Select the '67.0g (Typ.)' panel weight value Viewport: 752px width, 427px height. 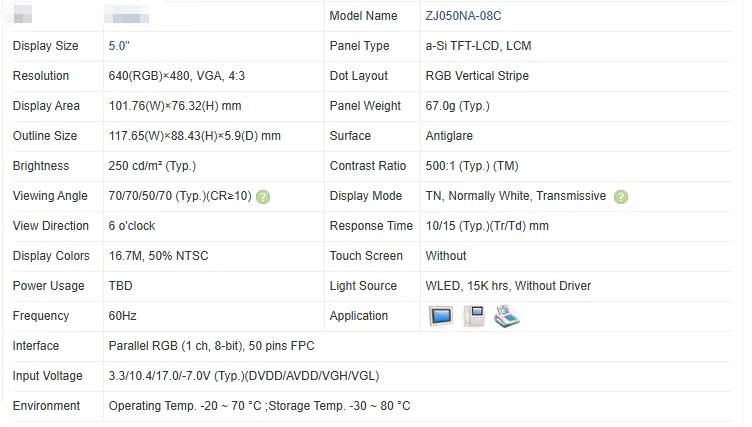pyautogui.click(x=458, y=106)
